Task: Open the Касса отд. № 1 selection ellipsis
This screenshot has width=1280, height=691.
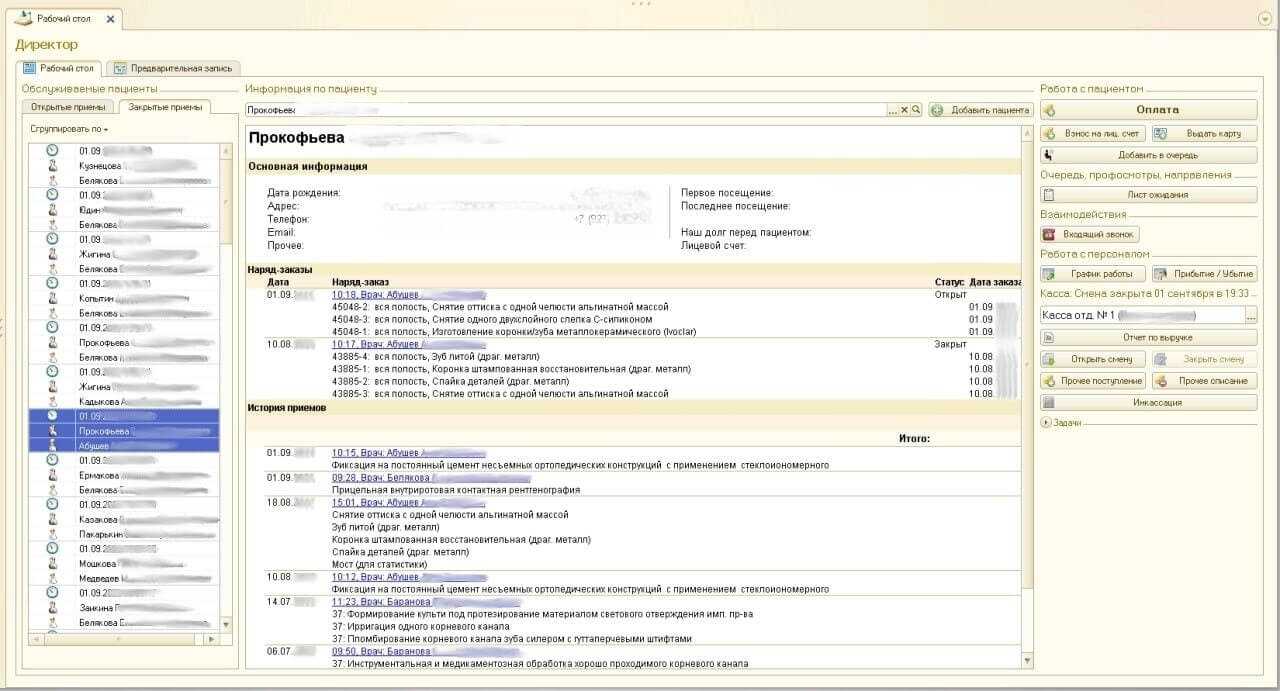Action: click(1251, 316)
